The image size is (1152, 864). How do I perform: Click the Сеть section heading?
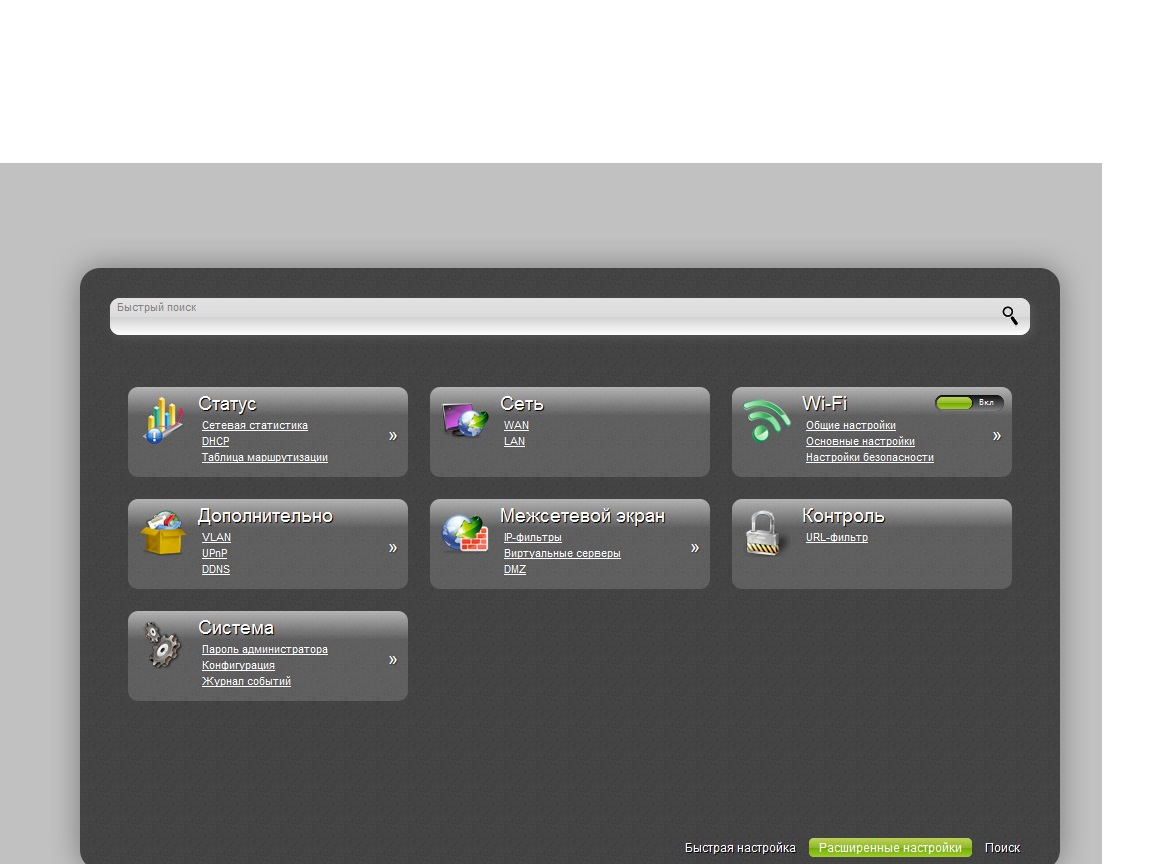tap(522, 404)
